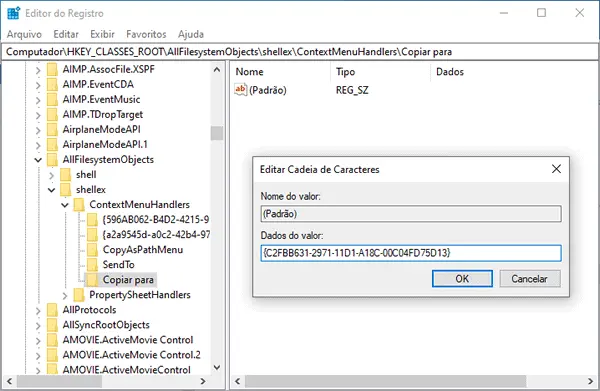The width and height of the screenshot is (600, 391).
Task: Collapse the ContextMenuHandlers key
Action: click(x=65, y=205)
